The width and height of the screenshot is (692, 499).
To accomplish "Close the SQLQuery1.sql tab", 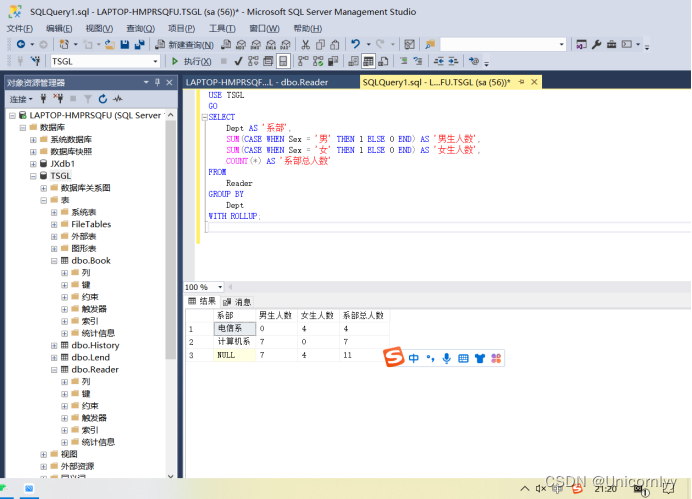I will [534, 82].
